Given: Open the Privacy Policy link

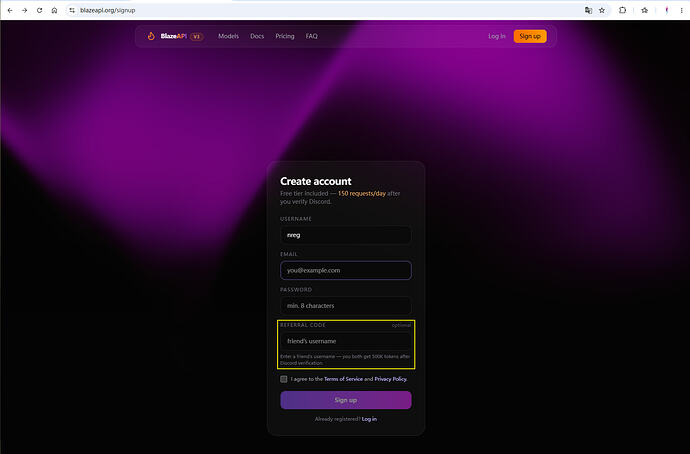Looking at the screenshot, I should tap(390, 379).
